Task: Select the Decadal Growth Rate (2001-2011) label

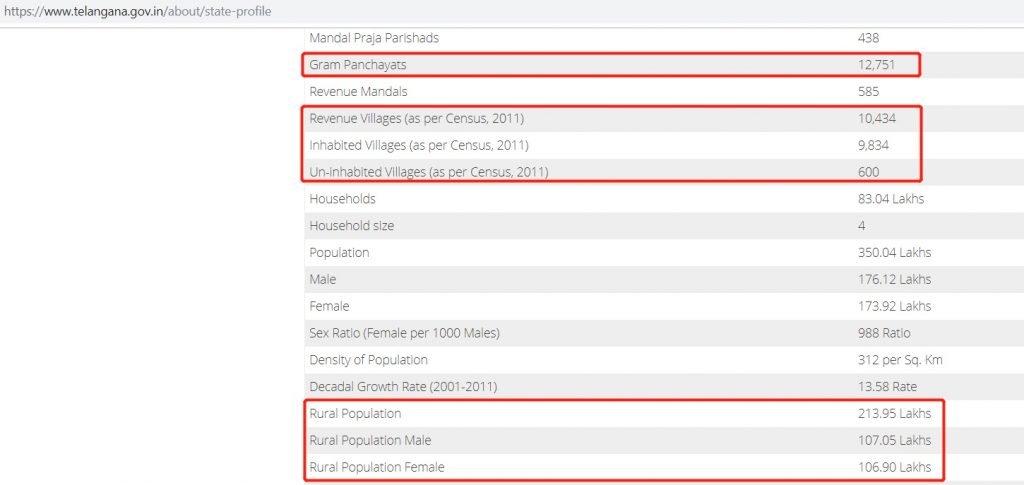Action: (x=403, y=387)
